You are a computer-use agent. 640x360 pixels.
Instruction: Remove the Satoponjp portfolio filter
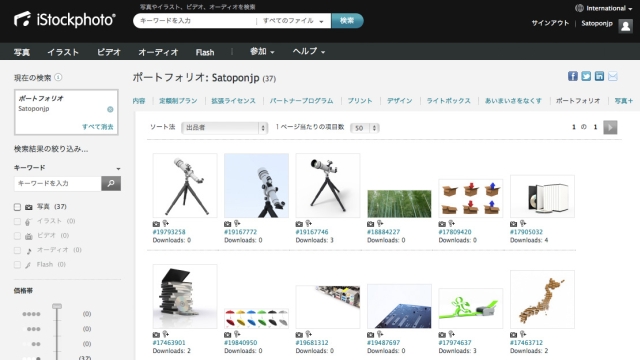pyautogui.click(x=110, y=109)
